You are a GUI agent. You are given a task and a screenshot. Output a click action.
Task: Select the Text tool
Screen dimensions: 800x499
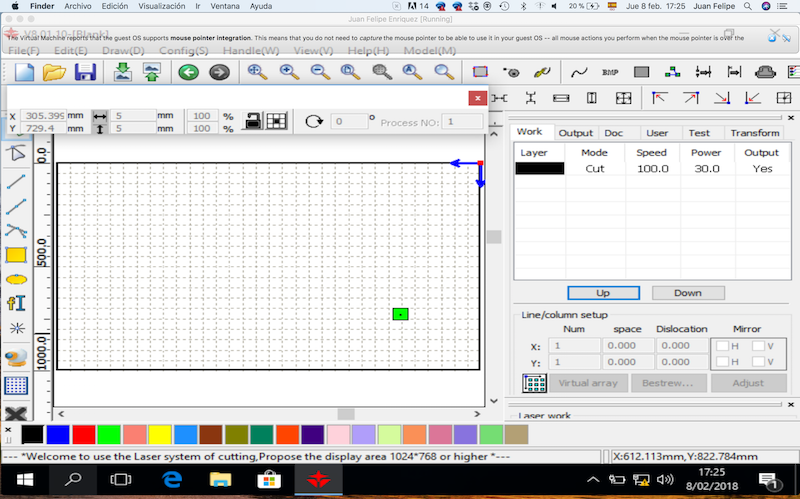[x=16, y=304]
